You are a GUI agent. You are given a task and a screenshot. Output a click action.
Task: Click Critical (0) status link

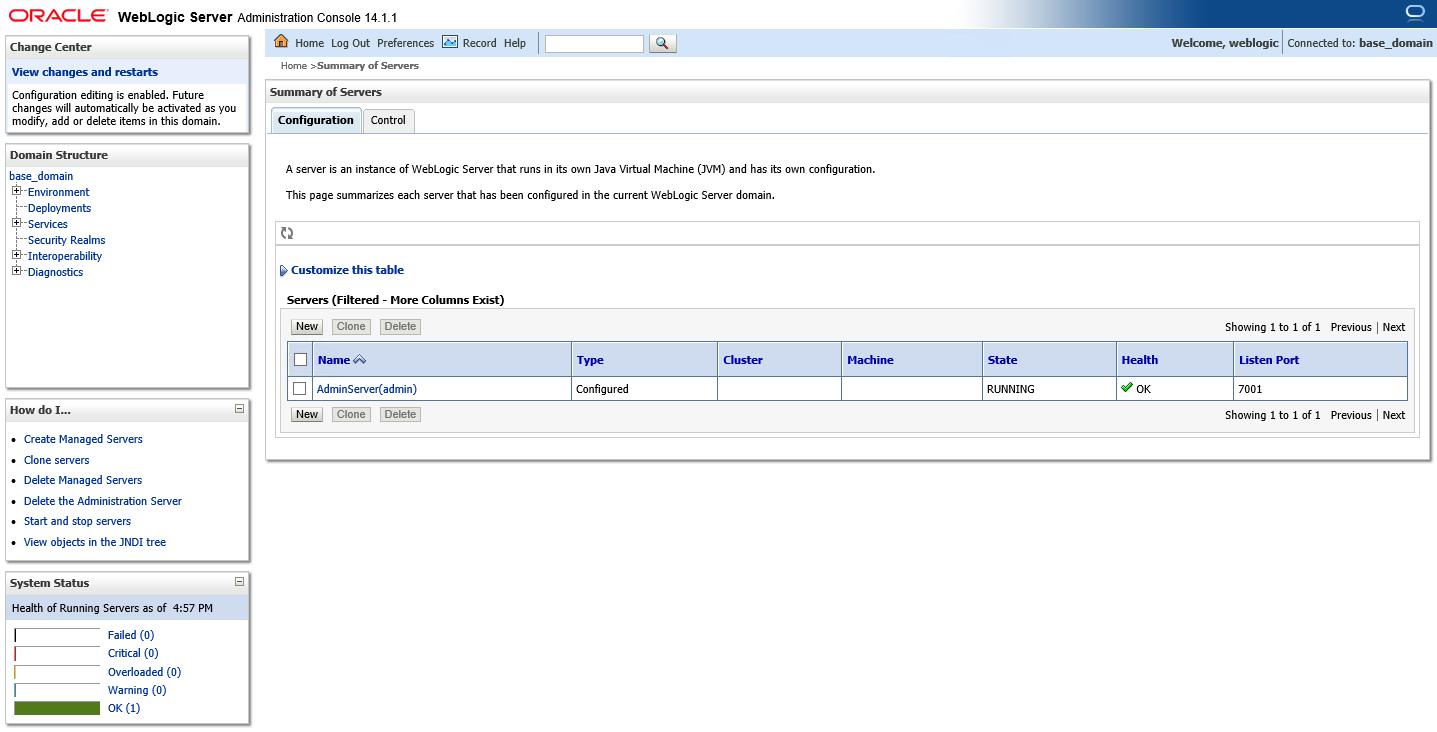coord(133,653)
